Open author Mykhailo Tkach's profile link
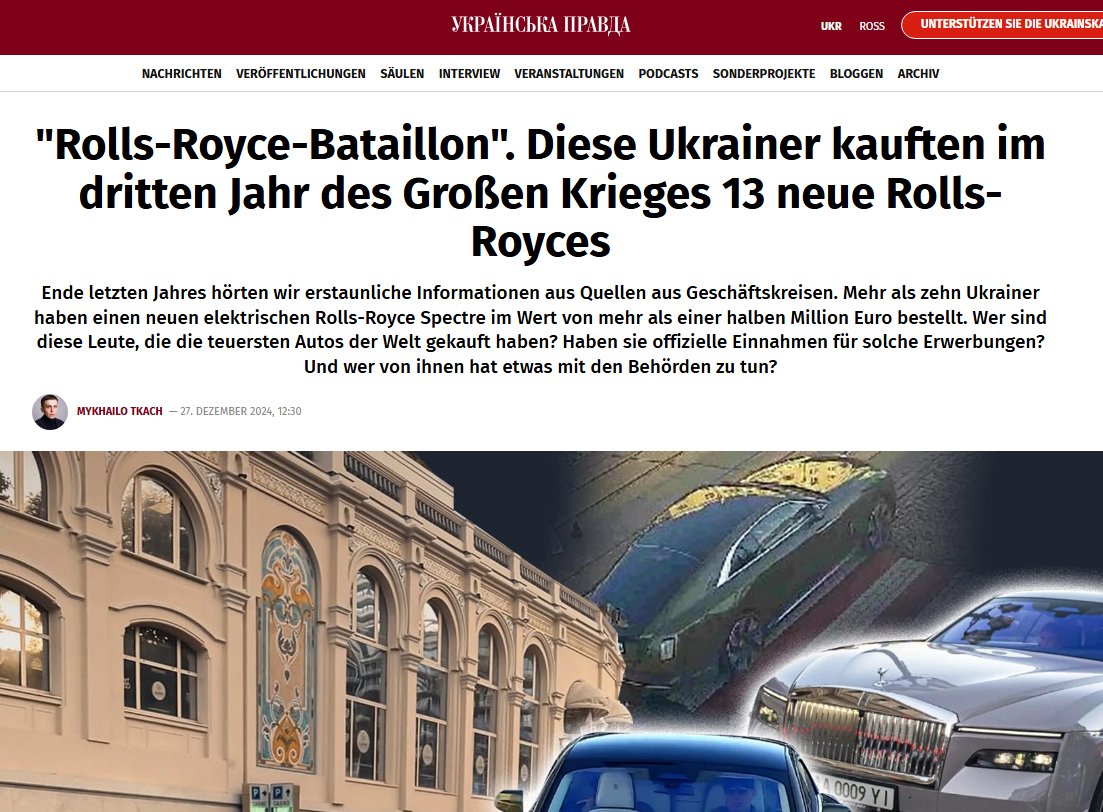 coord(120,411)
